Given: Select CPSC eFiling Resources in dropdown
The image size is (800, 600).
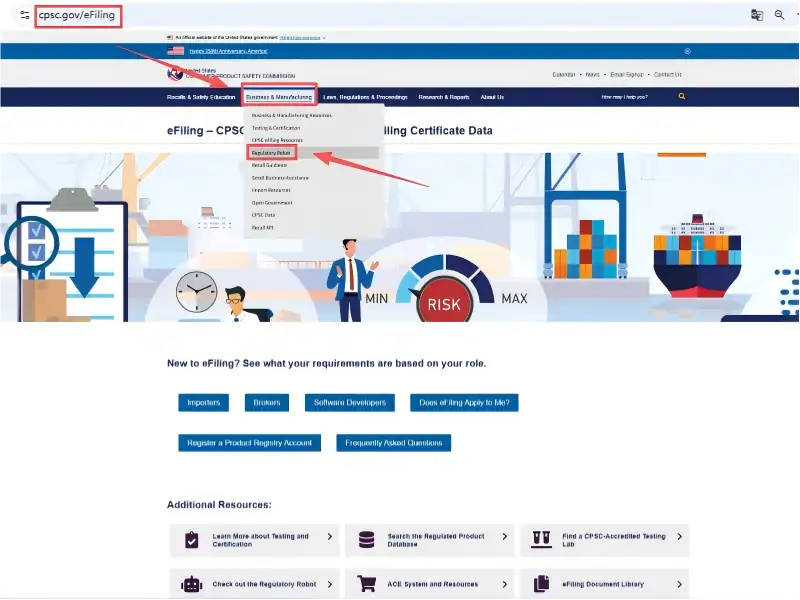Looking at the screenshot, I should 277,140.
